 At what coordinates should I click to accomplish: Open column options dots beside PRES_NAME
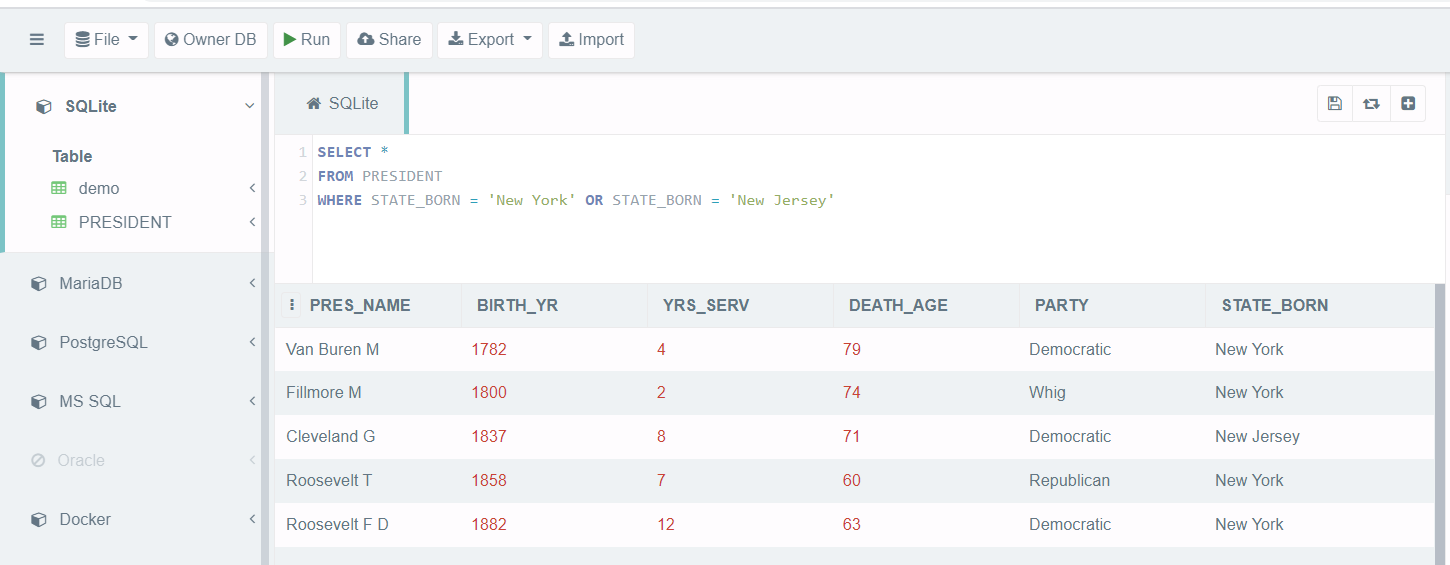tap(292, 305)
